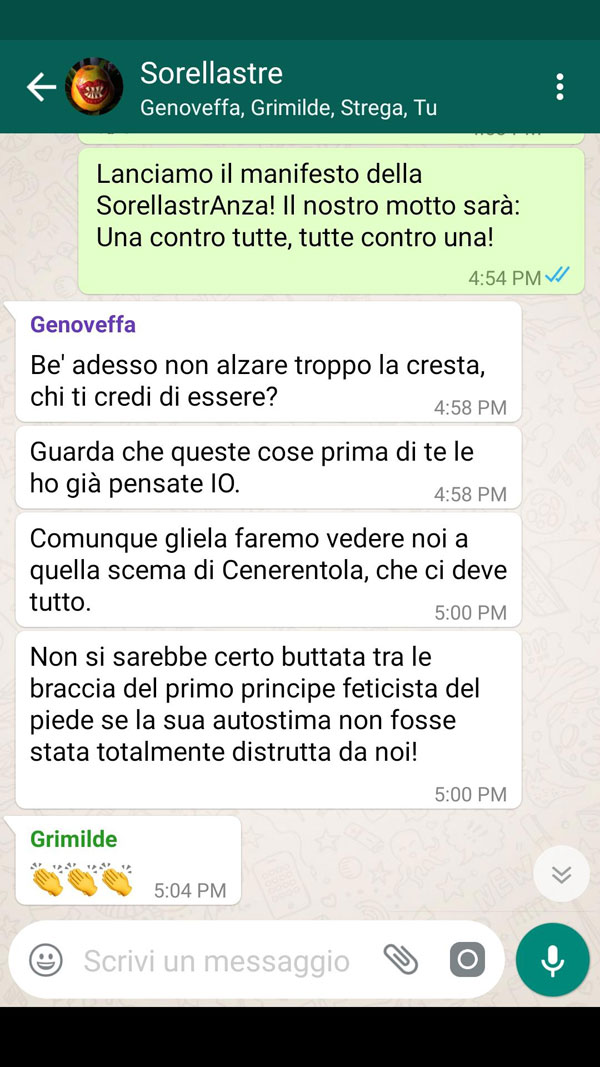The width and height of the screenshot is (600, 1067).
Task: Open the camera icon in message bar
Action: pyautogui.click(x=467, y=959)
